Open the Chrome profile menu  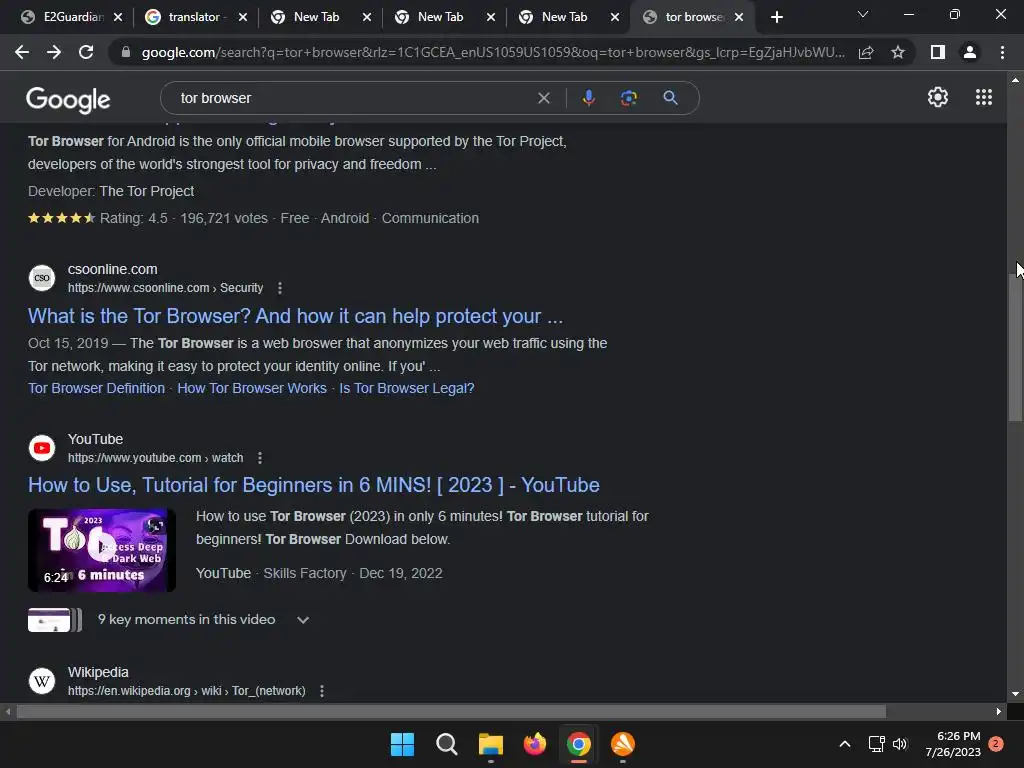click(x=970, y=52)
